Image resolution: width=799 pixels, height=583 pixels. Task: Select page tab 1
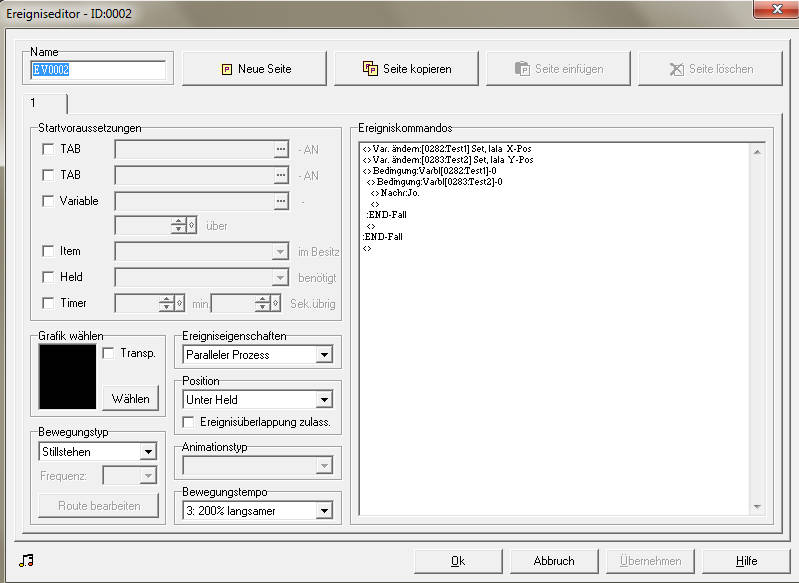point(45,103)
